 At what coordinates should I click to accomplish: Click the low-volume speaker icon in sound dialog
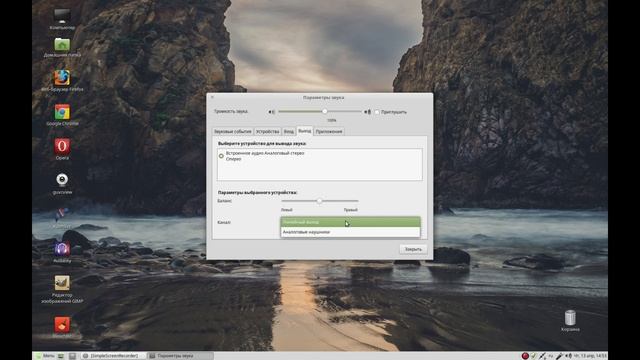point(271,112)
